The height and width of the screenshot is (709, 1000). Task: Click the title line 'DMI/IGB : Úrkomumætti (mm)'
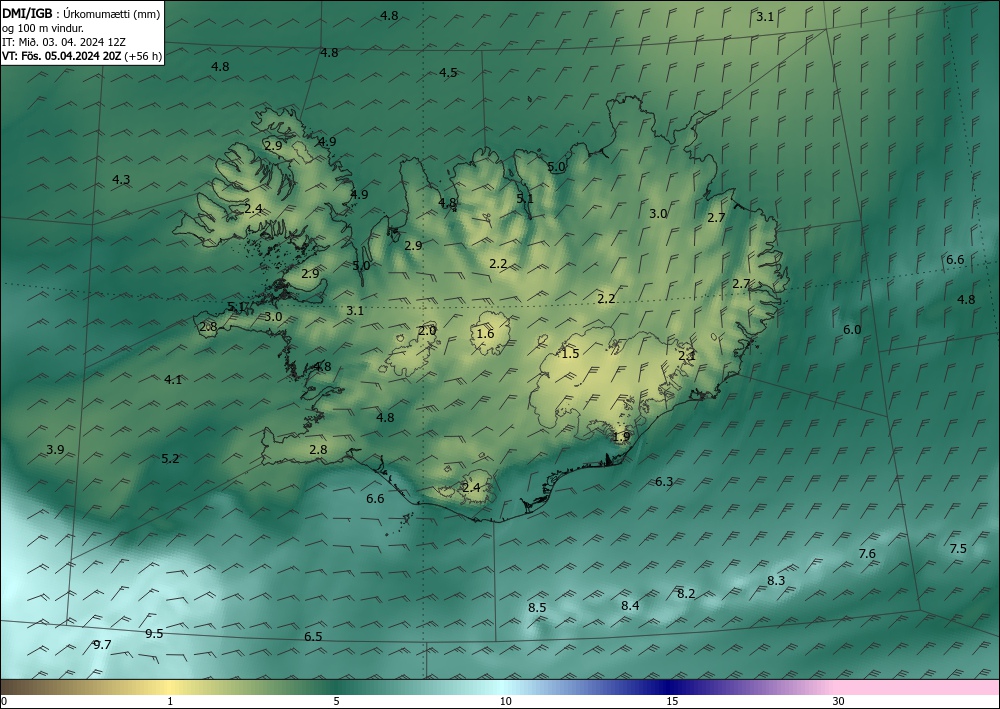81,14
